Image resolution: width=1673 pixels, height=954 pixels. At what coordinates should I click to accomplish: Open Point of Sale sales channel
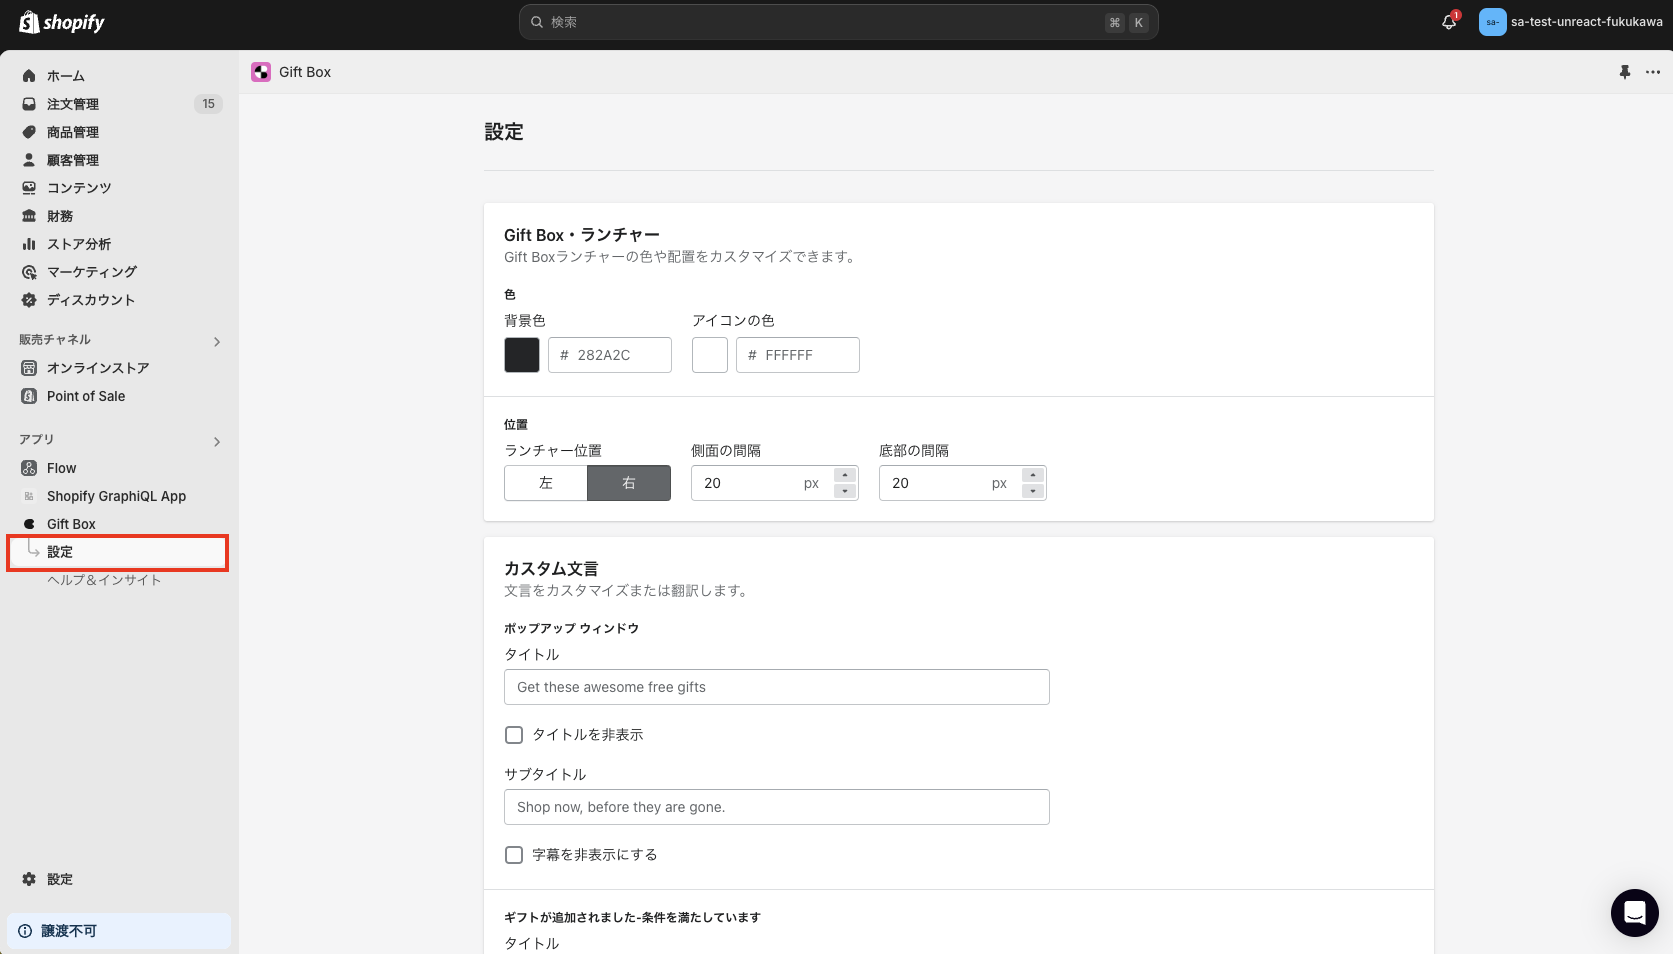tap(85, 395)
